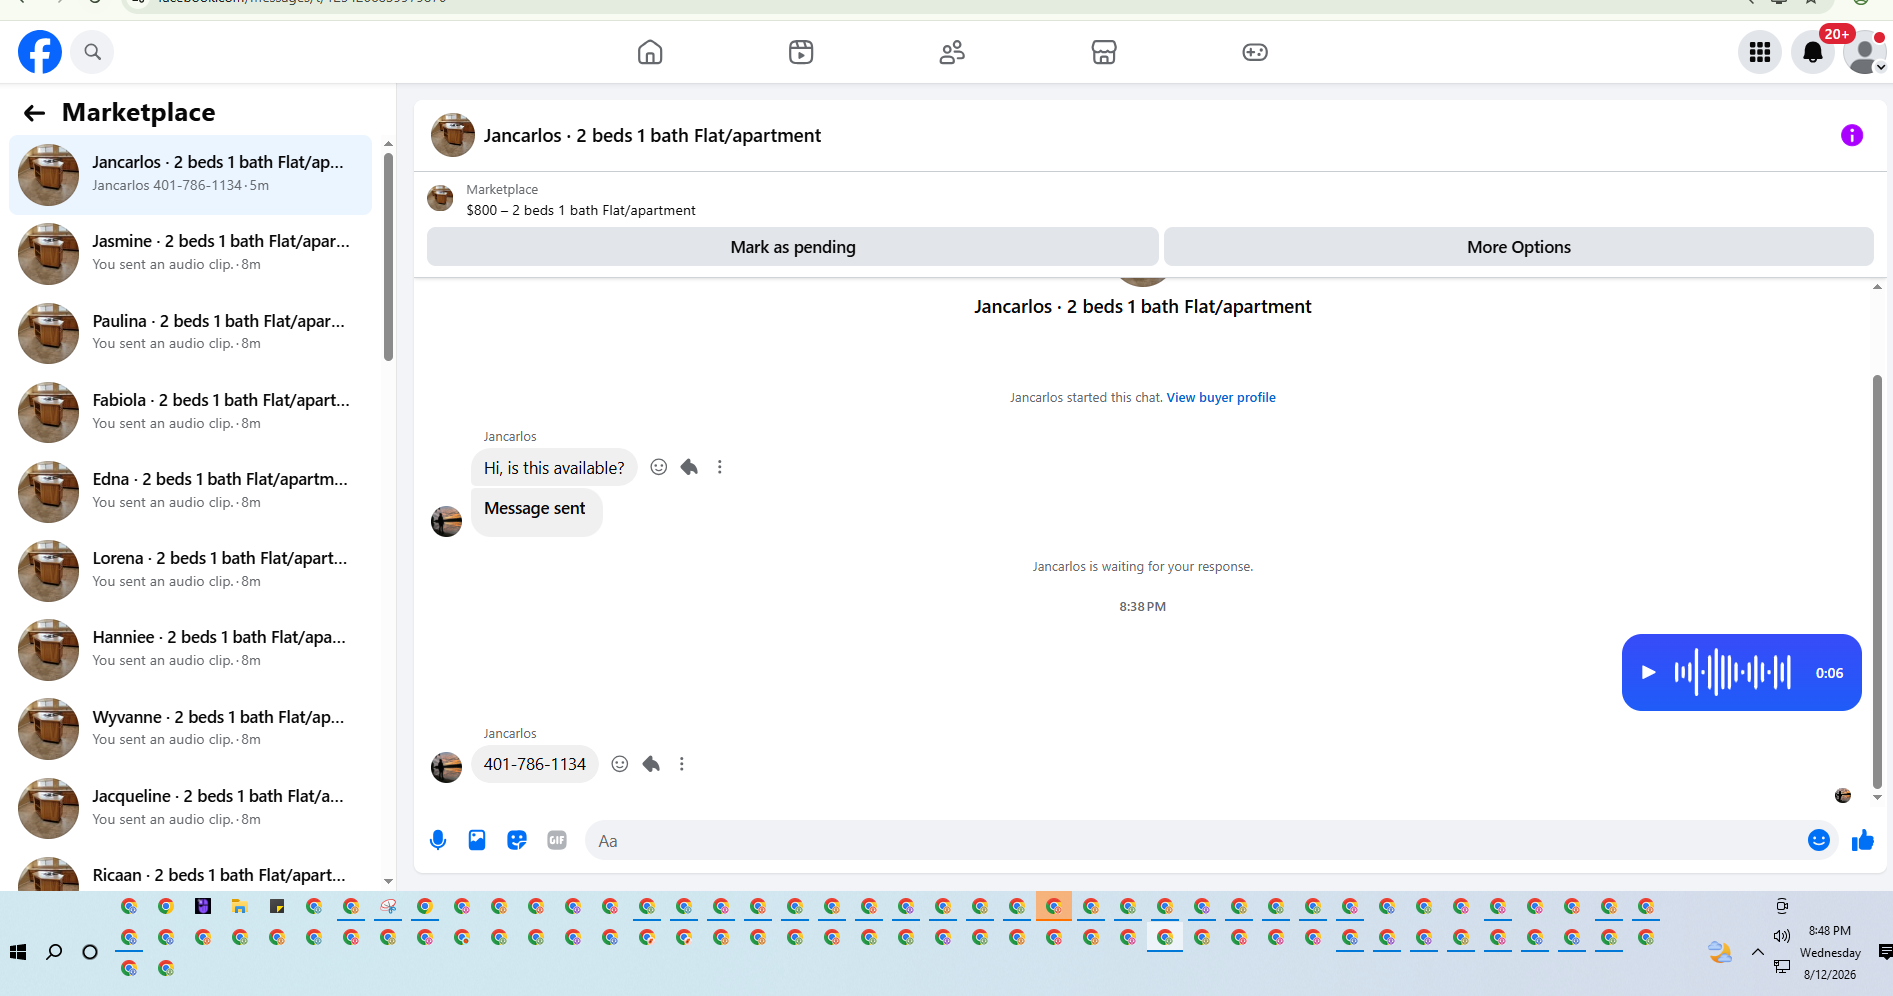1893x996 pixels.
Task: Open the Edna conversation
Action: click(x=191, y=491)
